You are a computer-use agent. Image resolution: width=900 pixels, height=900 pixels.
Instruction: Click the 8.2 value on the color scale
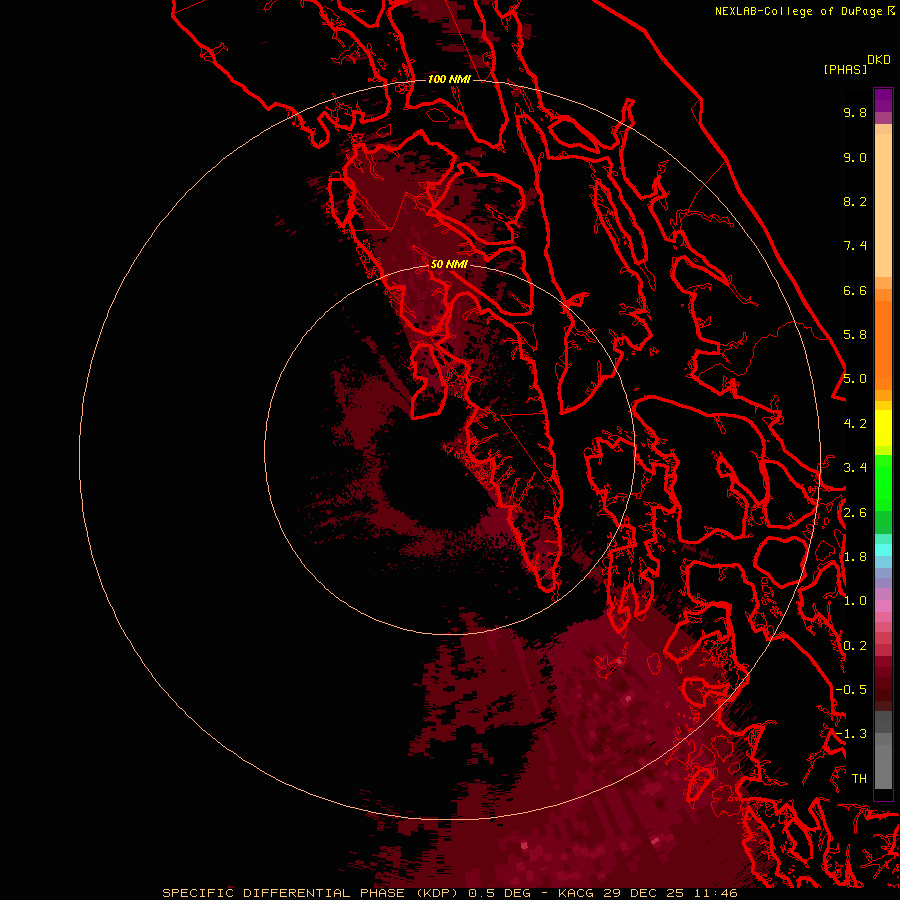[855, 201]
